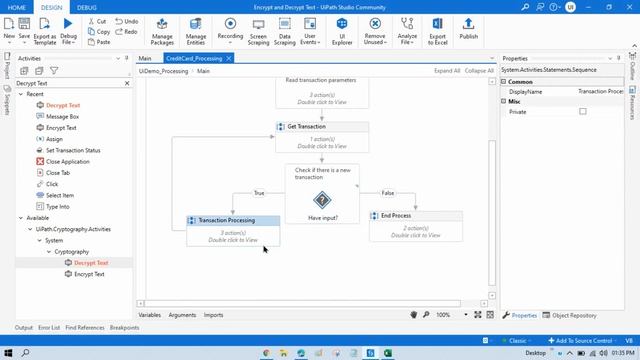The width and height of the screenshot is (640, 360).
Task: Undo the last action
Action: click(x=127, y=21)
